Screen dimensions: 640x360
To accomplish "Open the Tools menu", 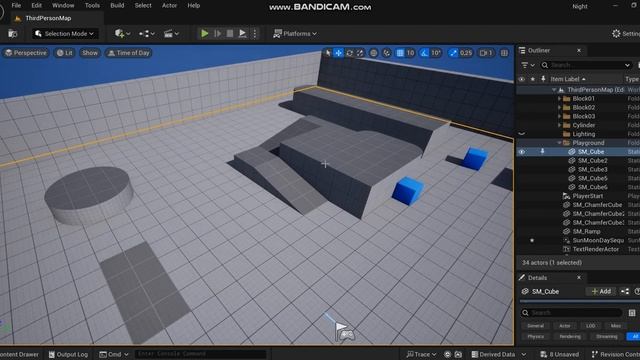I will click(x=92, y=5).
